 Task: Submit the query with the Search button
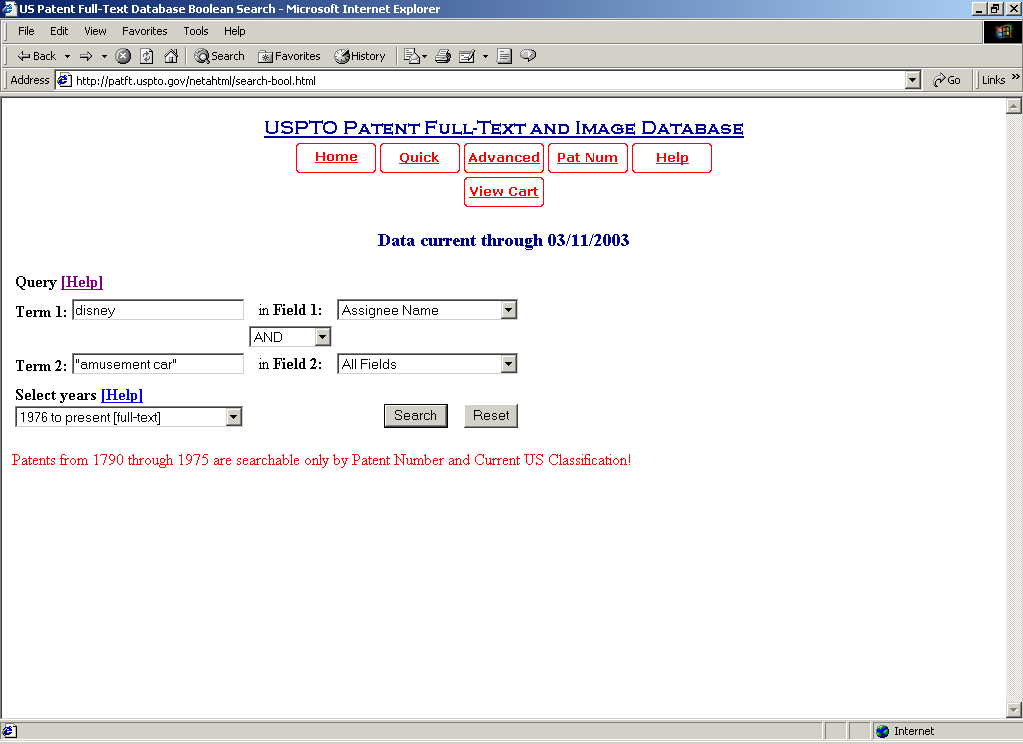416,416
